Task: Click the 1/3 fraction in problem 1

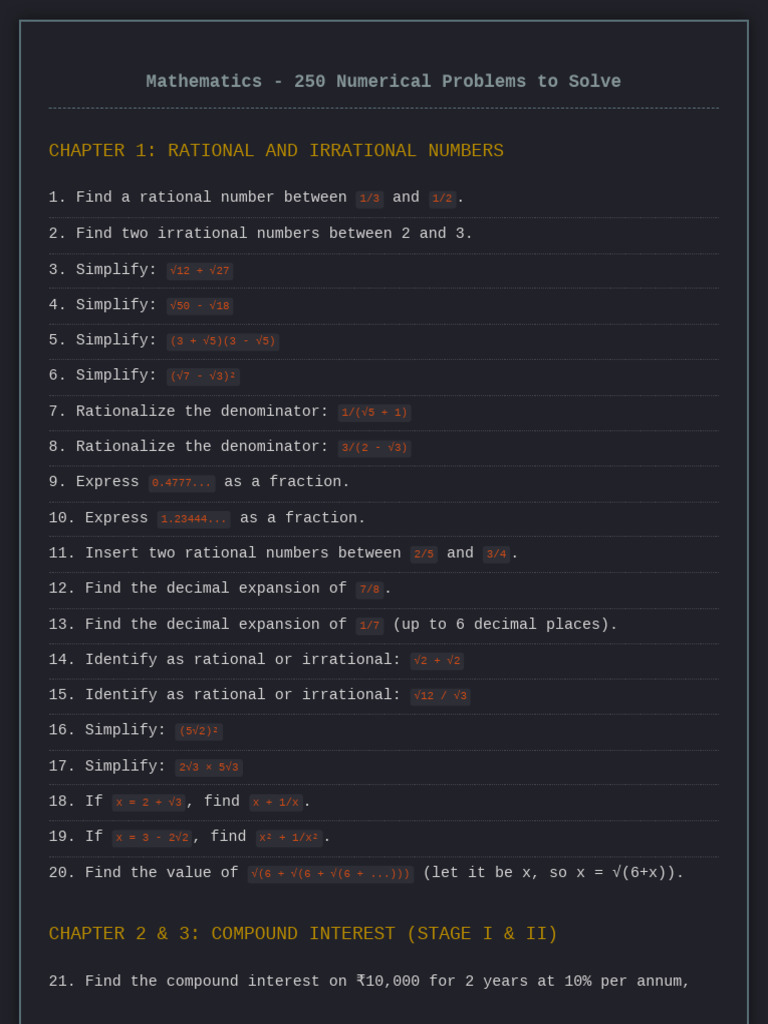Action: click(x=369, y=199)
